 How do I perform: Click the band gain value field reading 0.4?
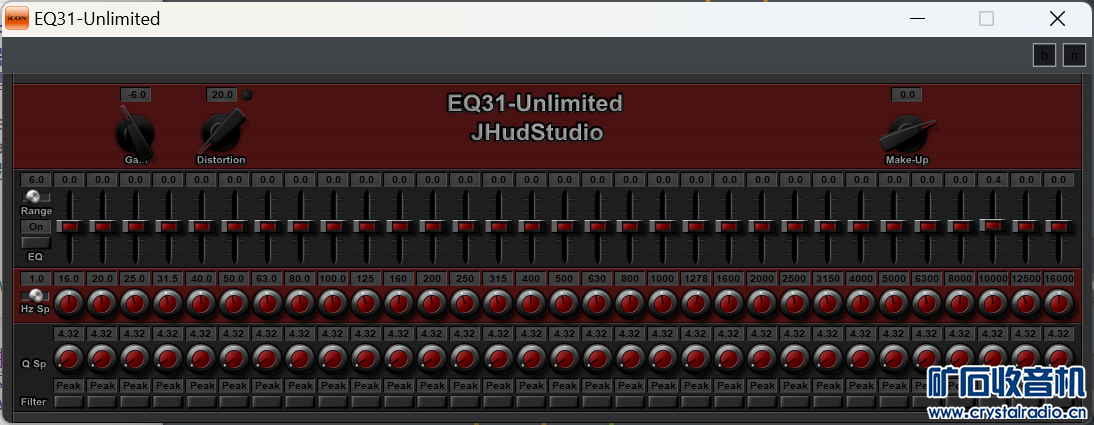tap(994, 179)
